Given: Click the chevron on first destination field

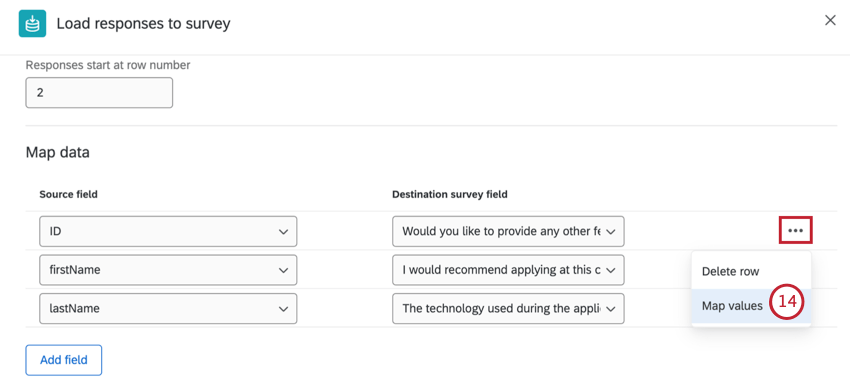Looking at the screenshot, I should pyautogui.click(x=610, y=232).
